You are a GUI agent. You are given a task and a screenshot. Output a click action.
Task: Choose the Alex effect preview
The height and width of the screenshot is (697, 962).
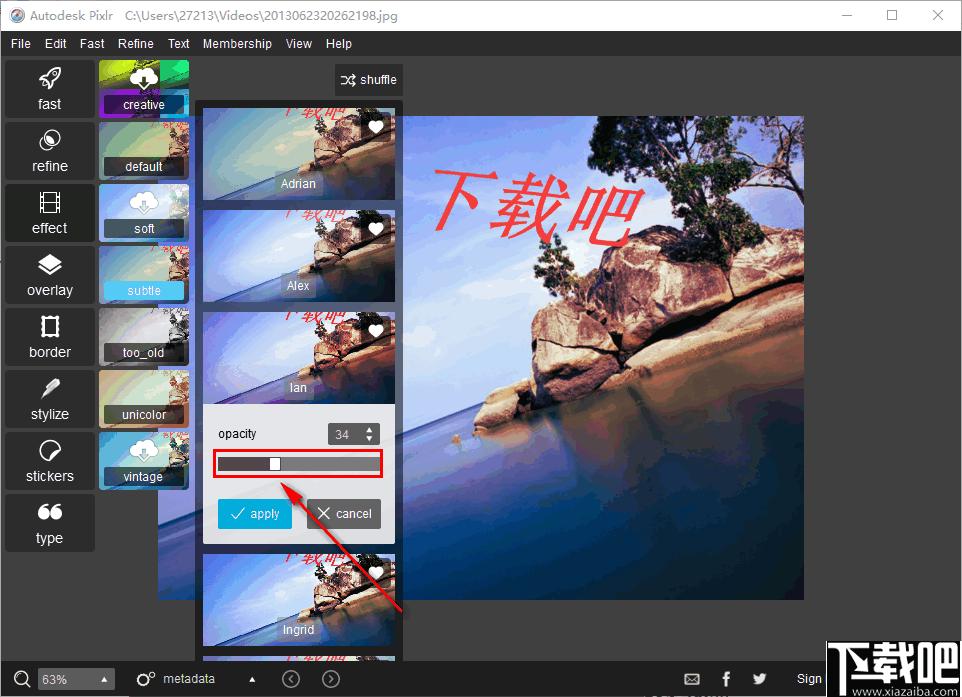(x=299, y=256)
